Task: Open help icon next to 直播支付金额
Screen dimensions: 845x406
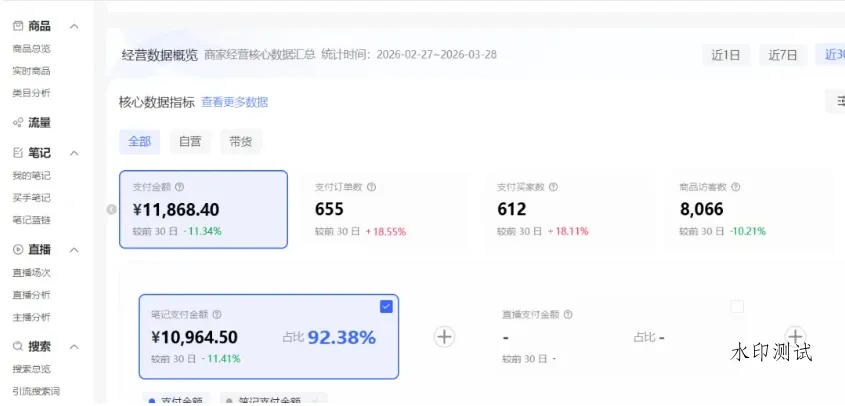Action: (567, 314)
